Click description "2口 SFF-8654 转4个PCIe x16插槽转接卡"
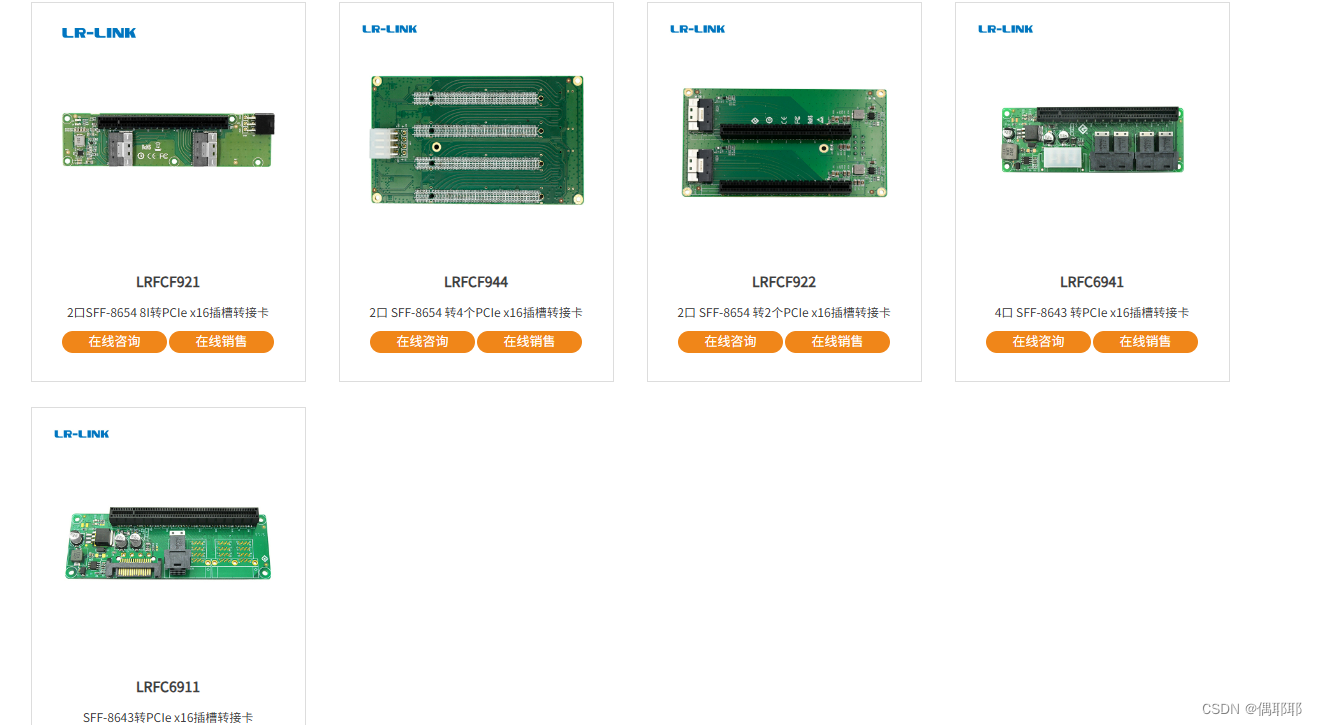The height and width of the screenshot is (725, 1317). coord(476,313)
